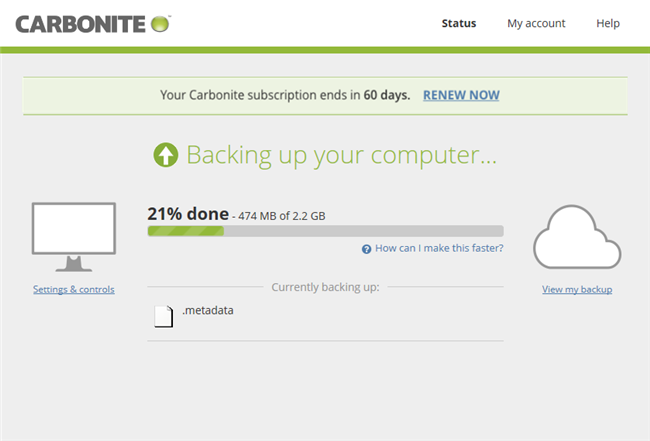Go to My account

536,23
